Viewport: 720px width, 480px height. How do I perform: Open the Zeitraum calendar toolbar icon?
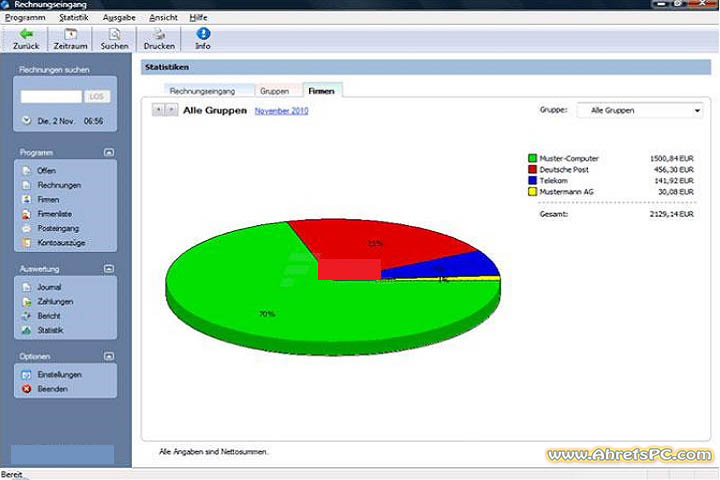pyautogui.click(x=70, y=34)
